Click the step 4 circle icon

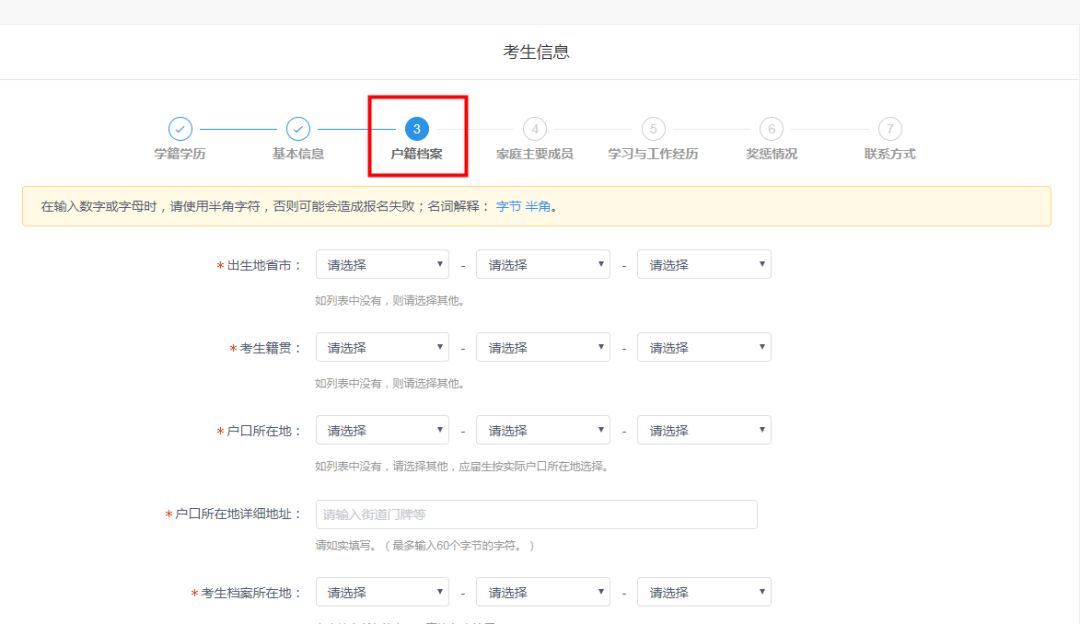pyautogui.click(x=535, y=129)
